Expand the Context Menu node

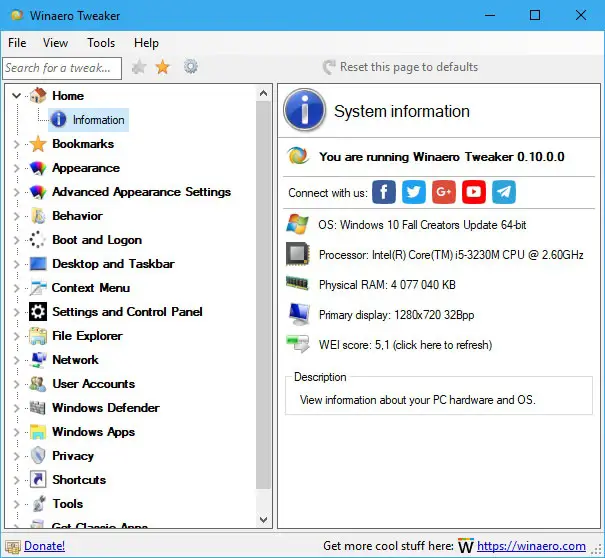point(16,288)
